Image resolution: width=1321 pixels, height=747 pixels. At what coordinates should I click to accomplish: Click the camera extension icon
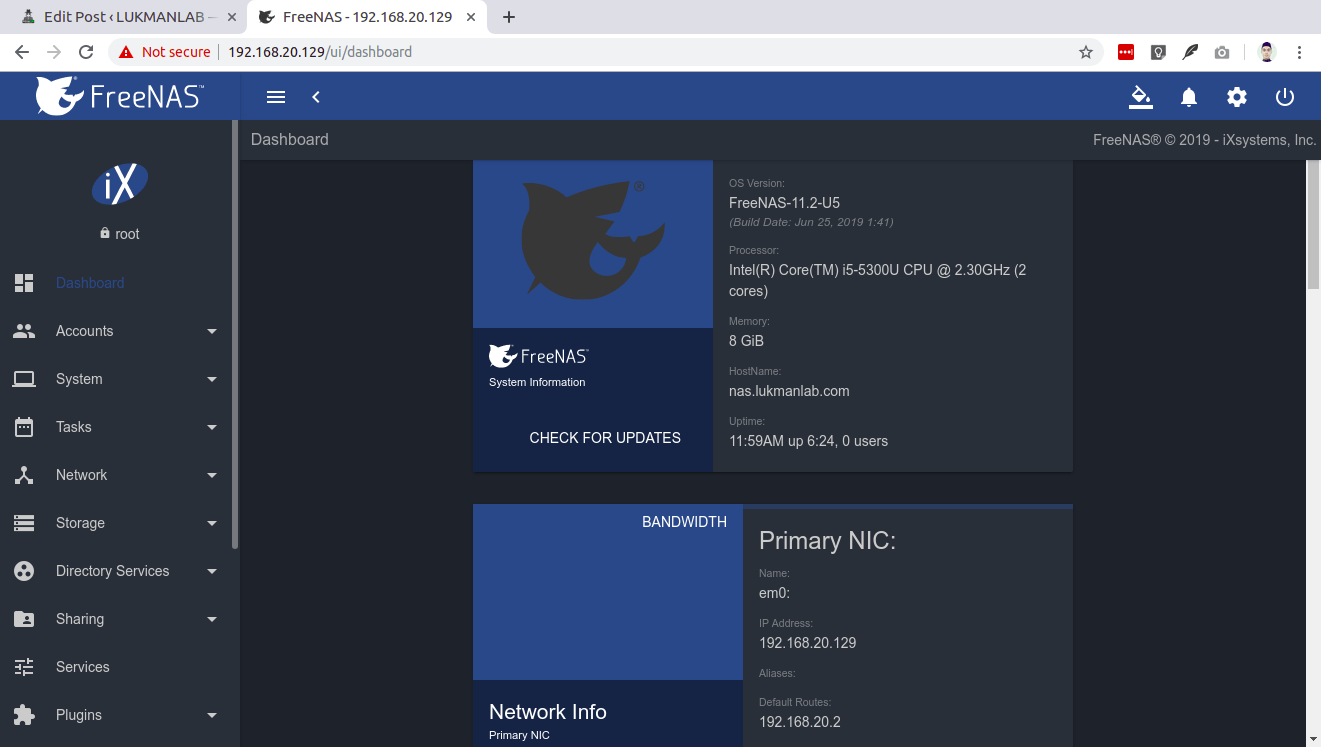(x=1222, y=52)
